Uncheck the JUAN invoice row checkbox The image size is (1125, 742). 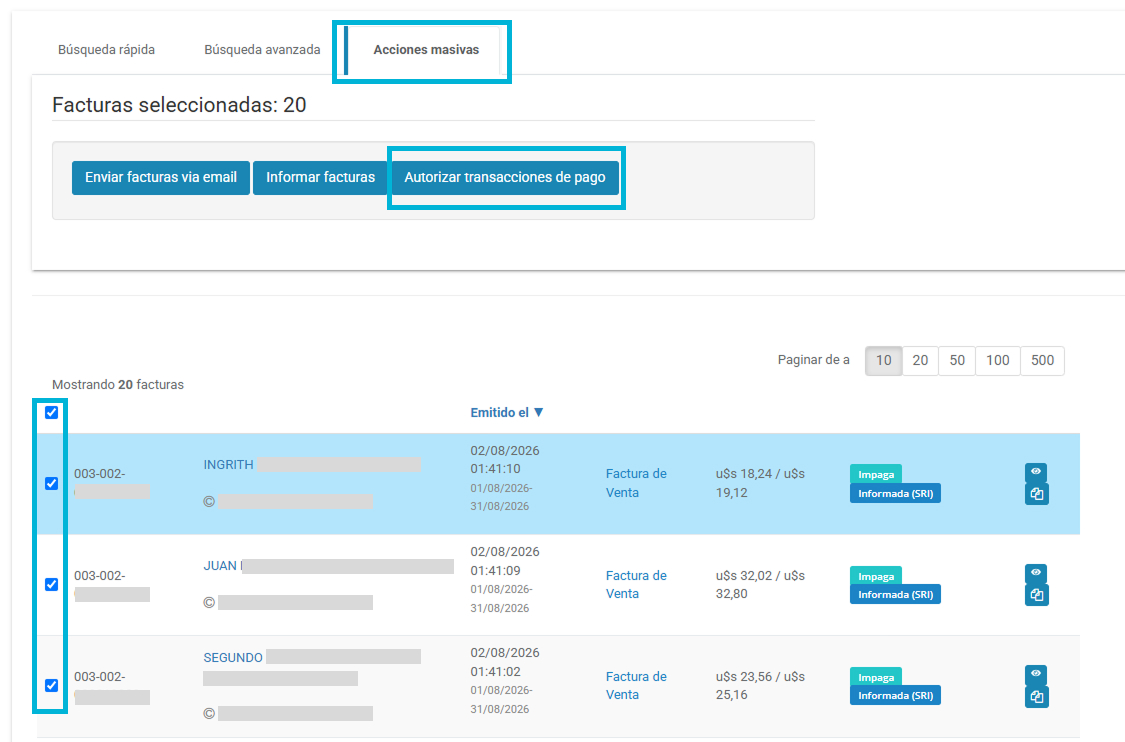click(x=52, y=585)
